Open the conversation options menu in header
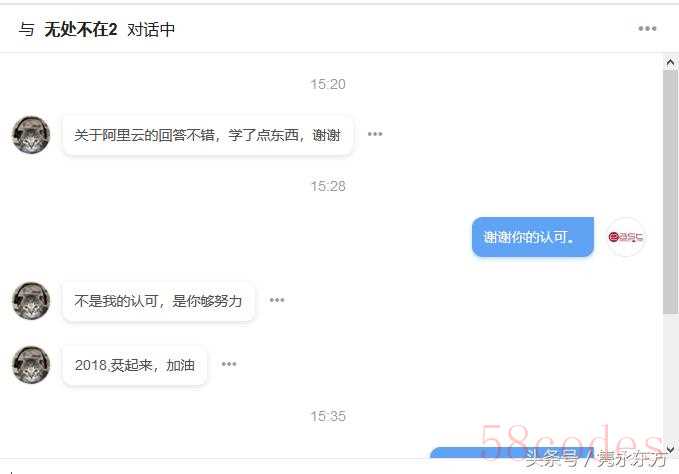The image size is (679, 474). click(647, 29)
